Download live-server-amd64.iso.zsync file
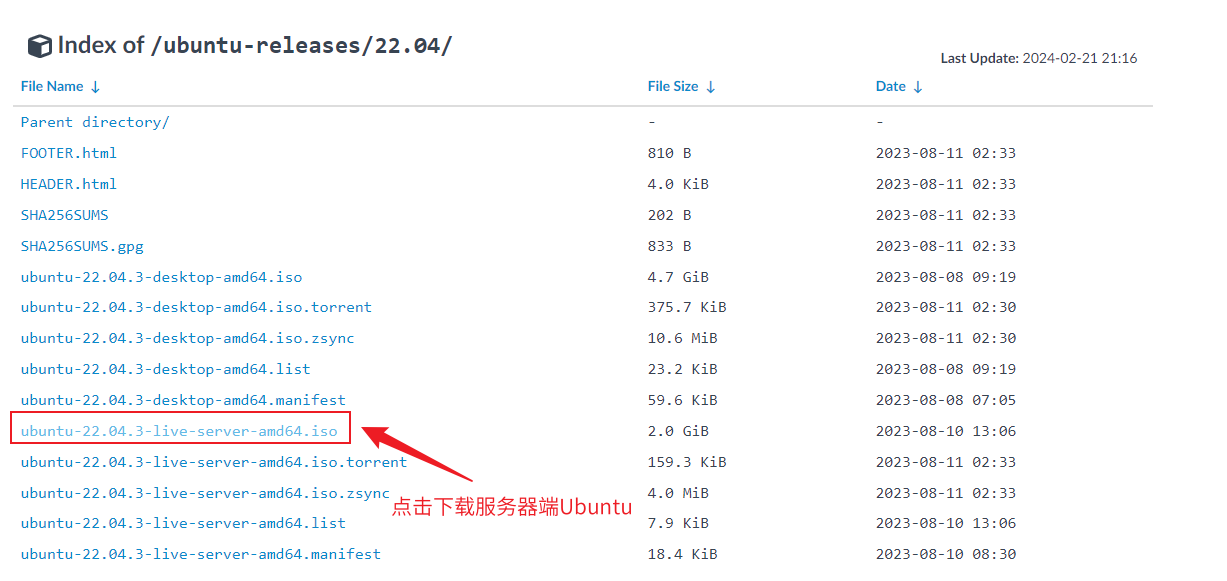Viewport: 1227px width, 581px height. [205, 493]
